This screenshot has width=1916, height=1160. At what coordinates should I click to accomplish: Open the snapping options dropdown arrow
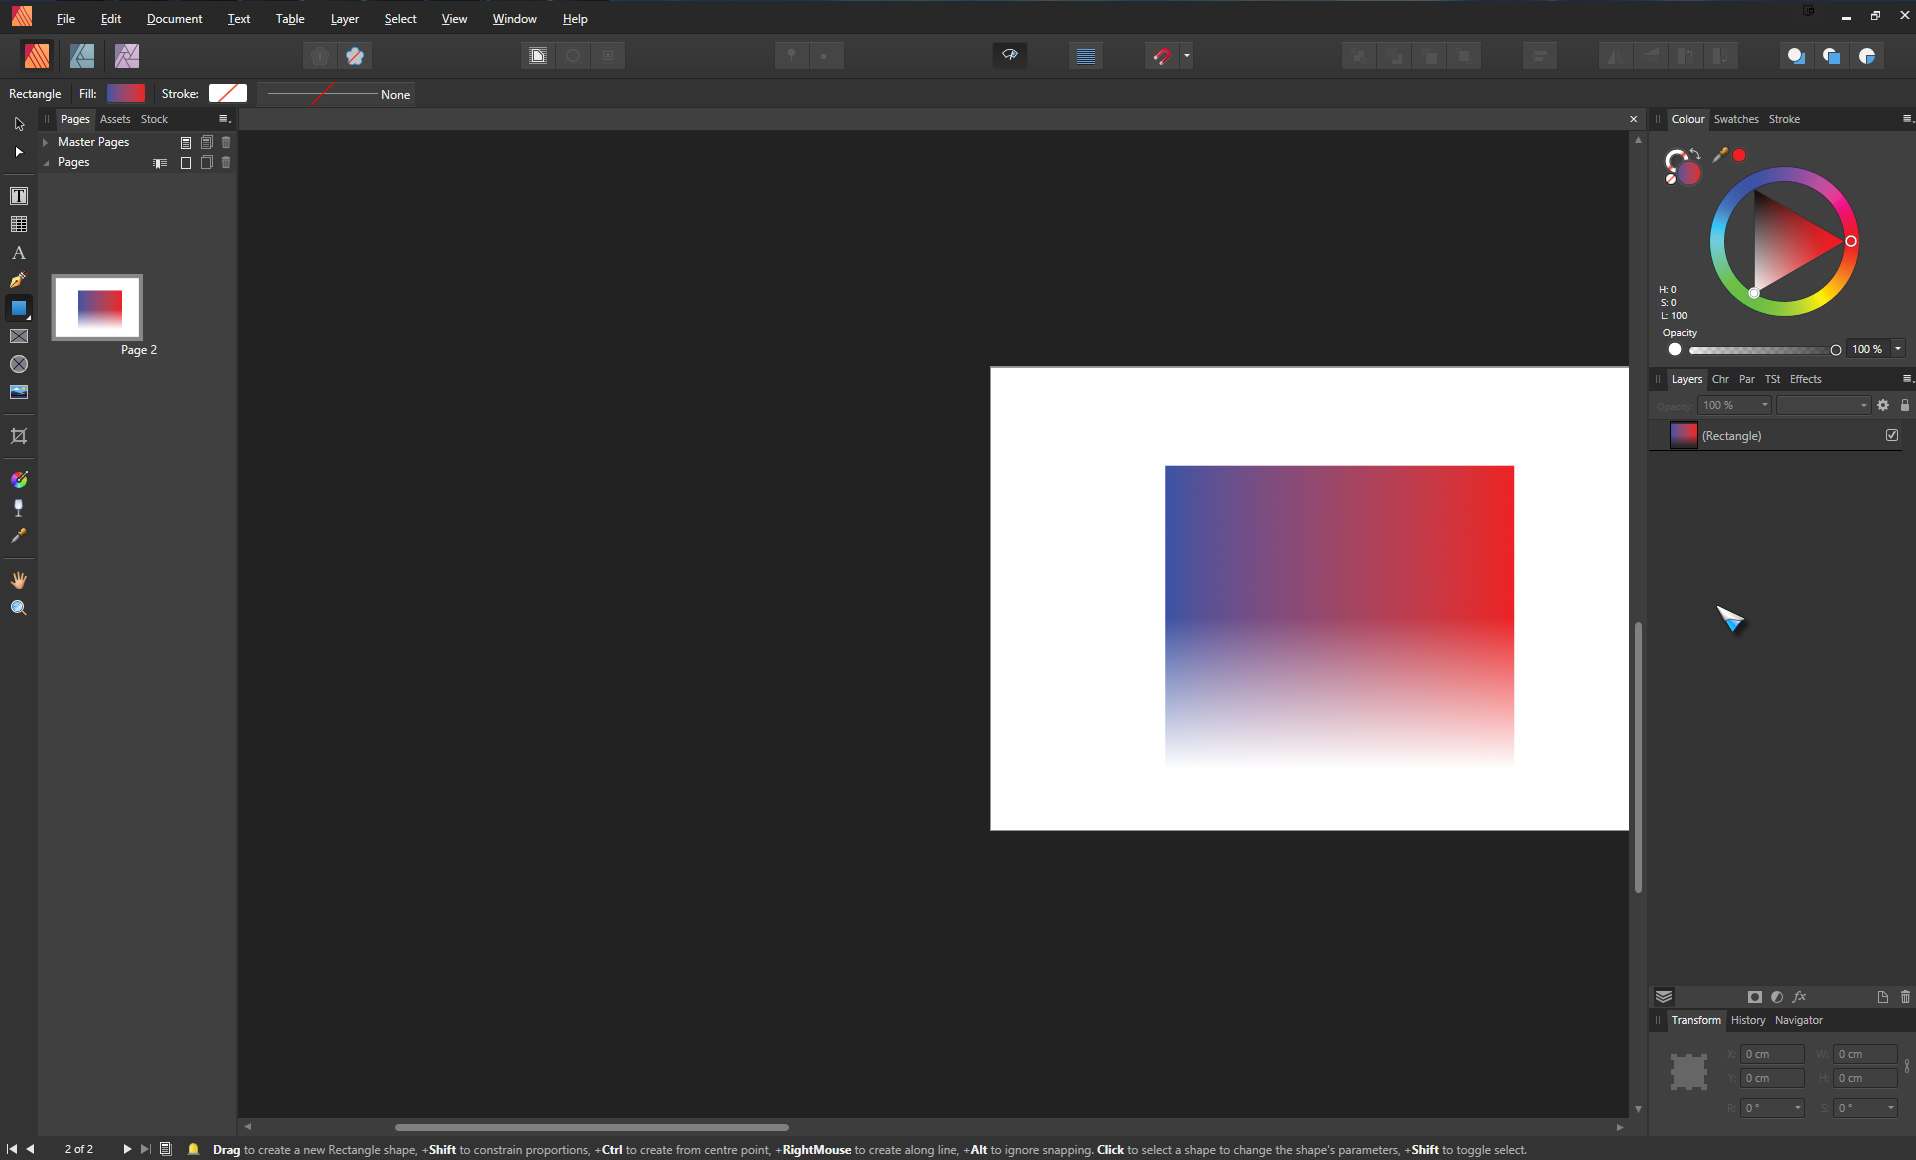click(x=1187, y=56)
